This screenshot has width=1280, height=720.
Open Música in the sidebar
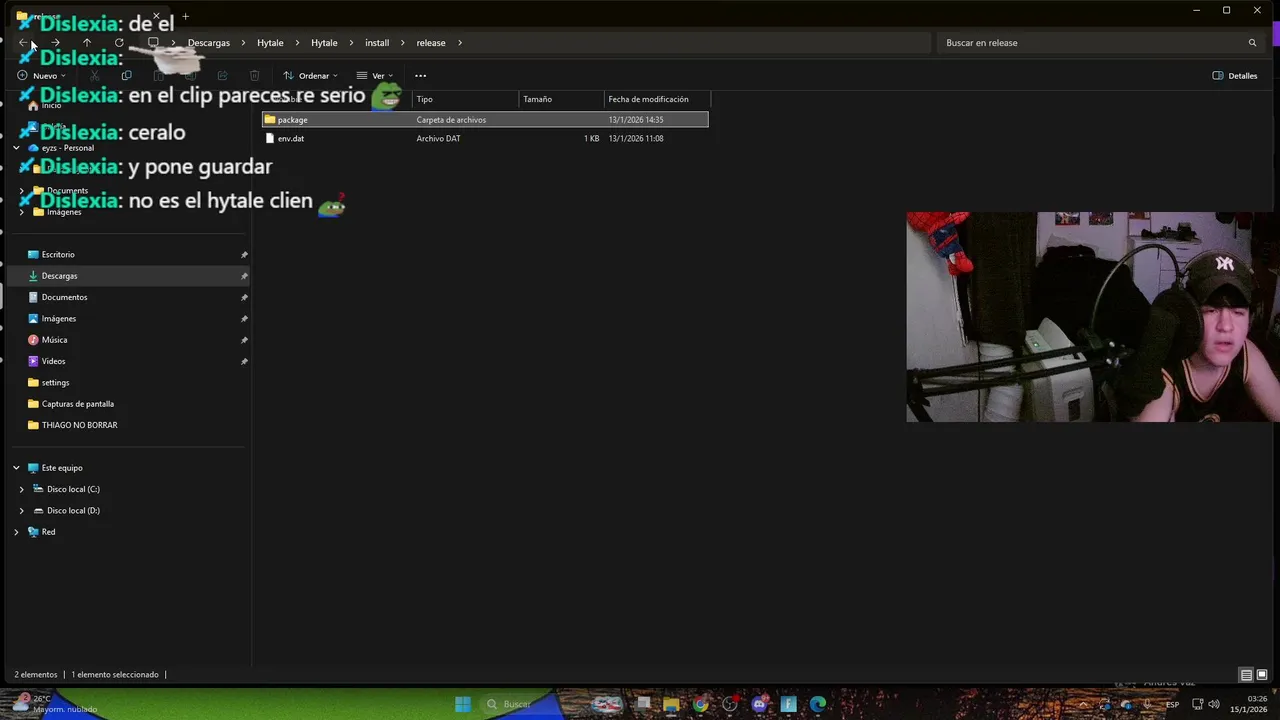point(54,340)
